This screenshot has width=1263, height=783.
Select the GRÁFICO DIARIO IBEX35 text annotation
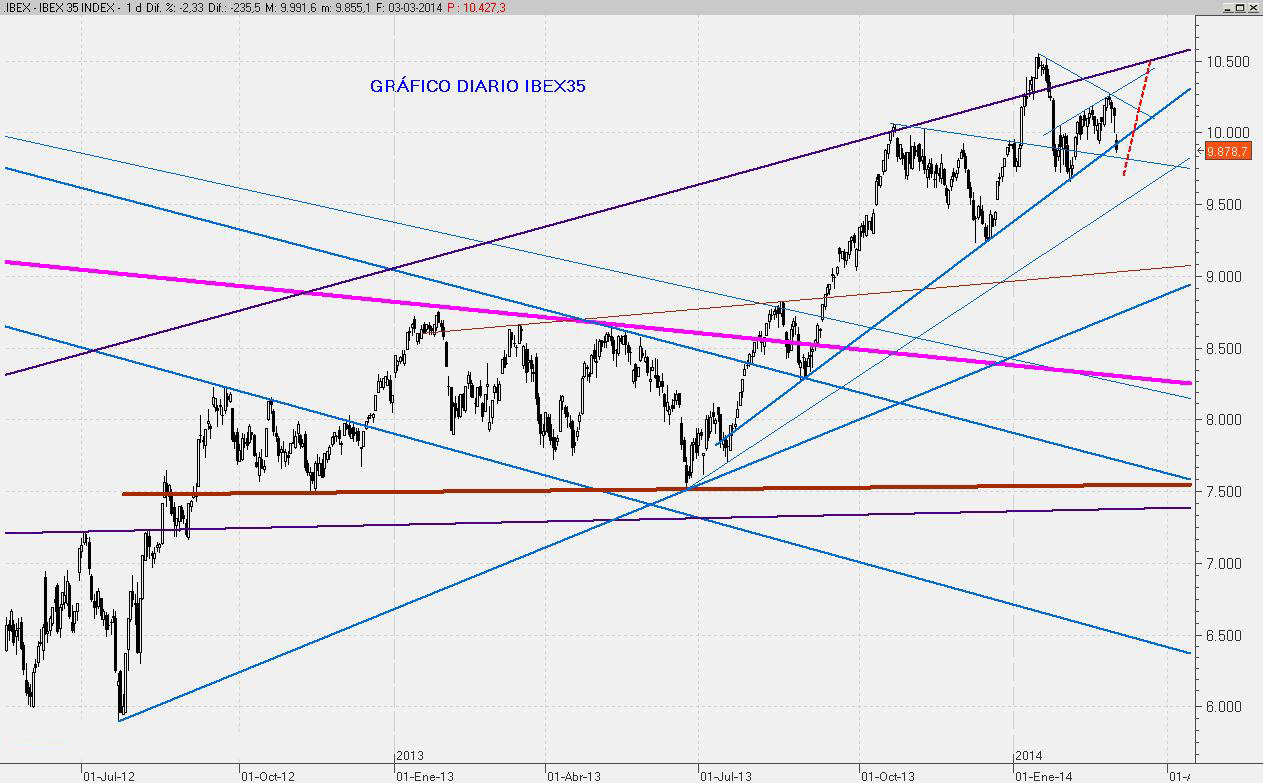click(477, 86)
